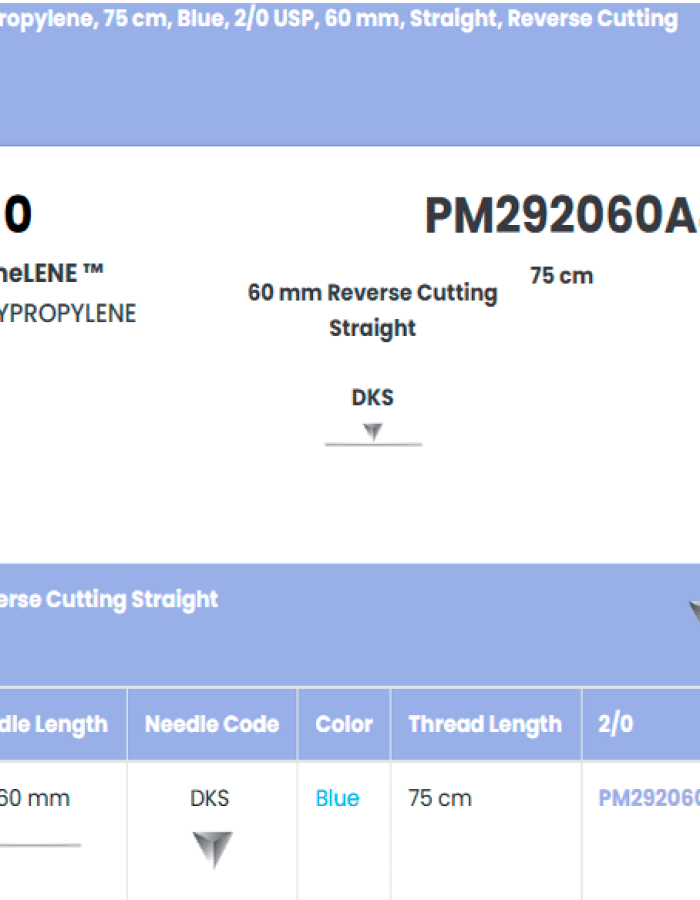Click the Reverse Cutting Straight section header
The height and width of the screenshot is (900, 700).
tap(110, 600)
